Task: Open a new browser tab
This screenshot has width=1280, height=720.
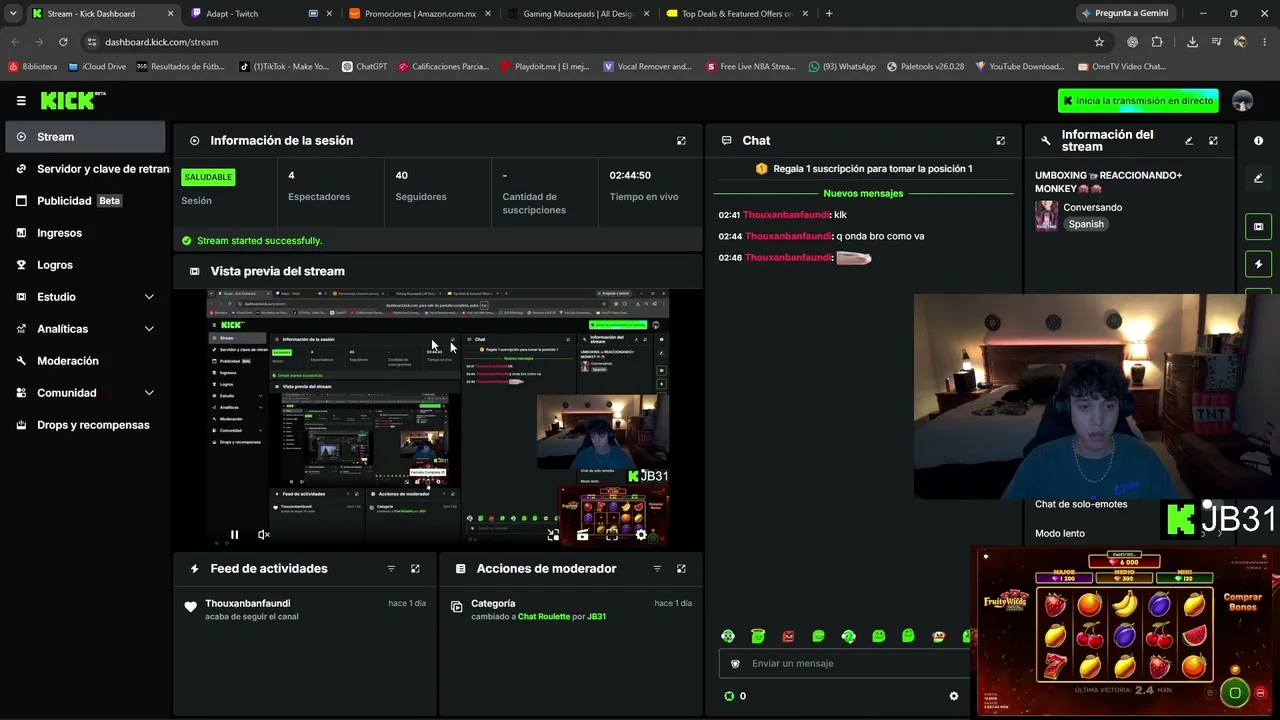Action: (x=829, y=14)
